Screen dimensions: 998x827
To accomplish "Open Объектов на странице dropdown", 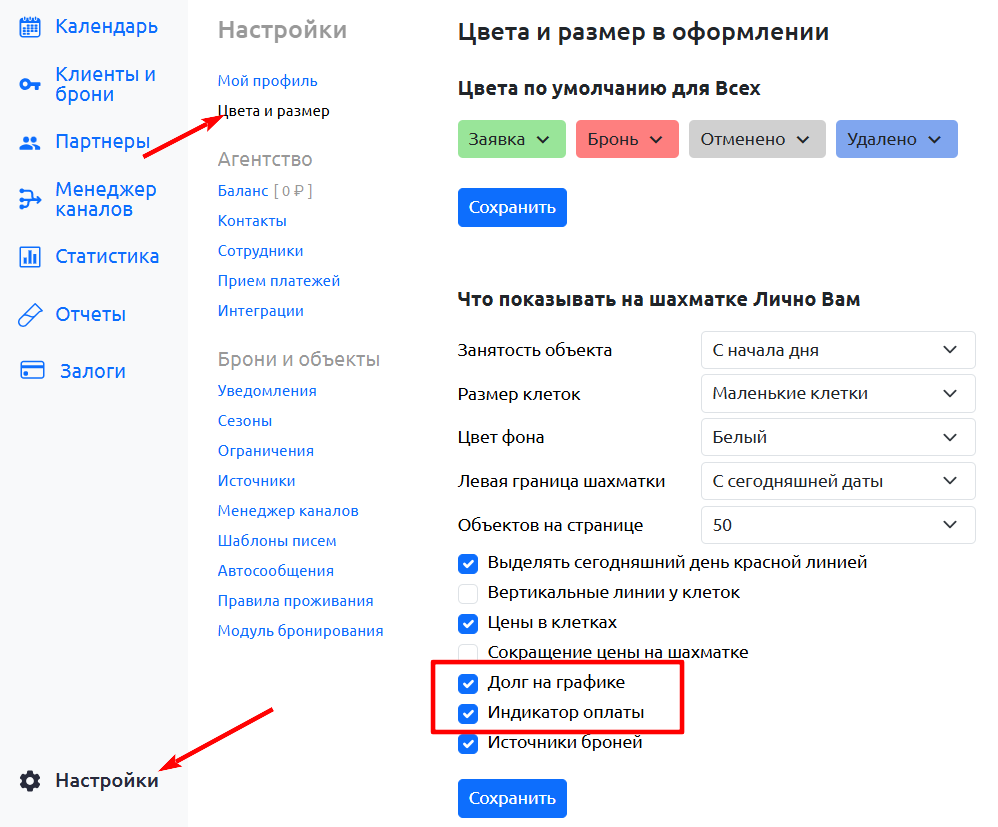I will (838, 525).
